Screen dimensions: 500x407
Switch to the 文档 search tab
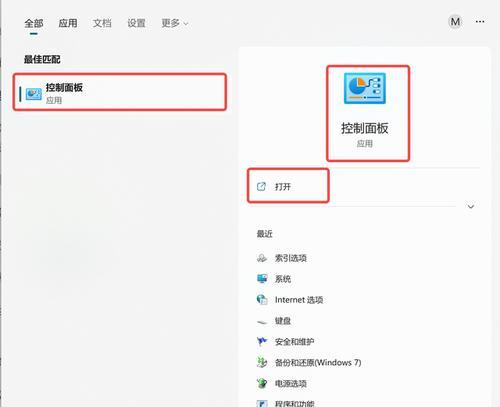pos(102,23)
